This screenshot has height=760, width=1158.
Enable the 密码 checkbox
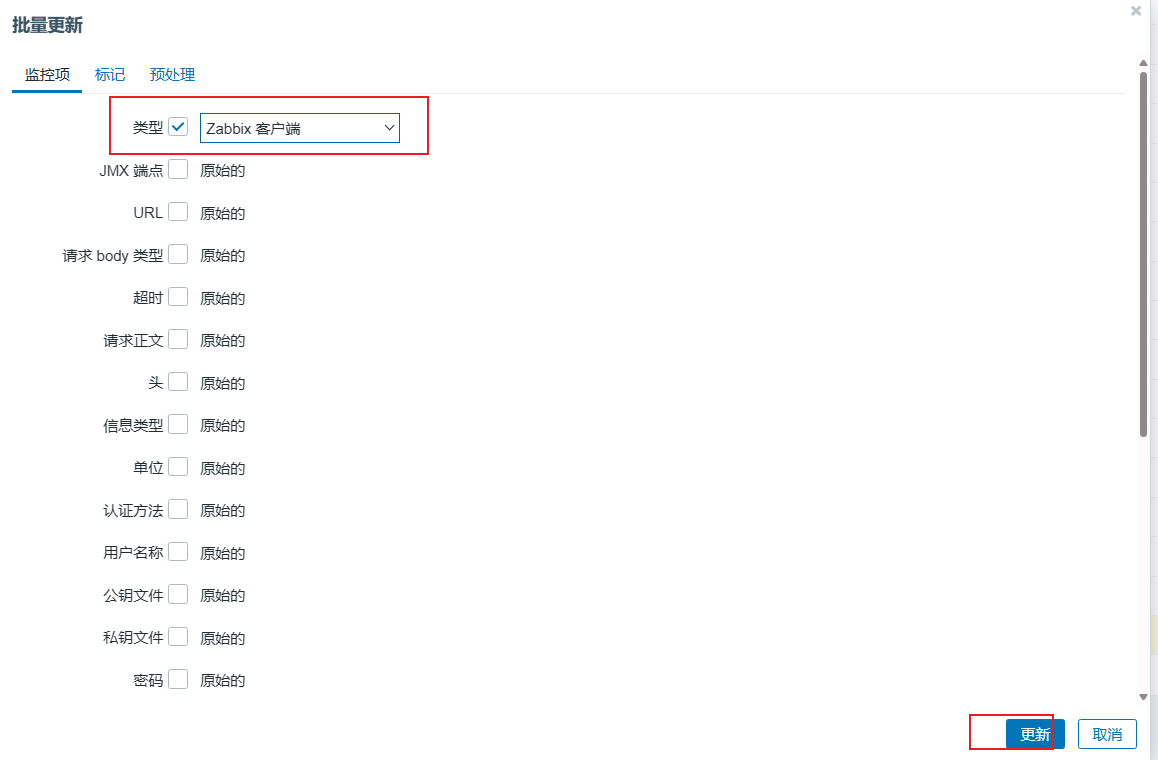(x=178, y=679)
